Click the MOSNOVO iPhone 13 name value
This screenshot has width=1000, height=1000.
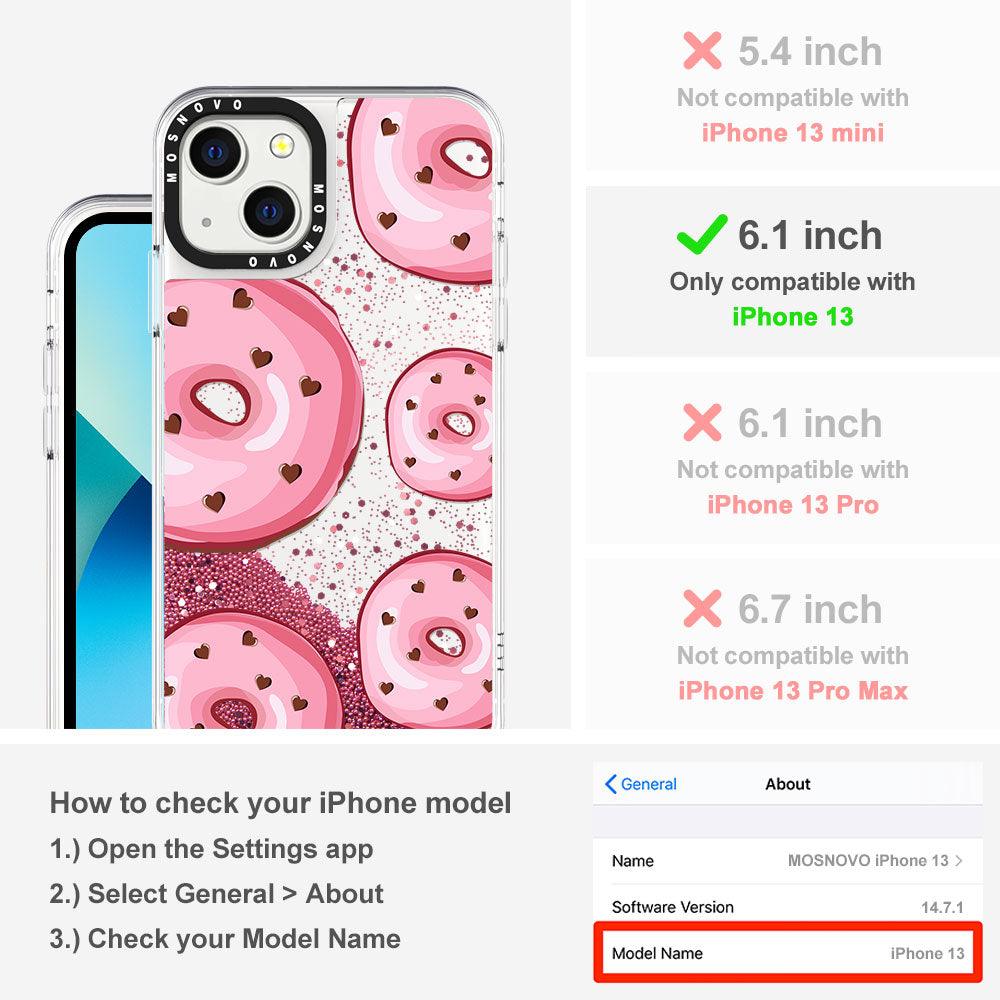click(x=868, y=860)
